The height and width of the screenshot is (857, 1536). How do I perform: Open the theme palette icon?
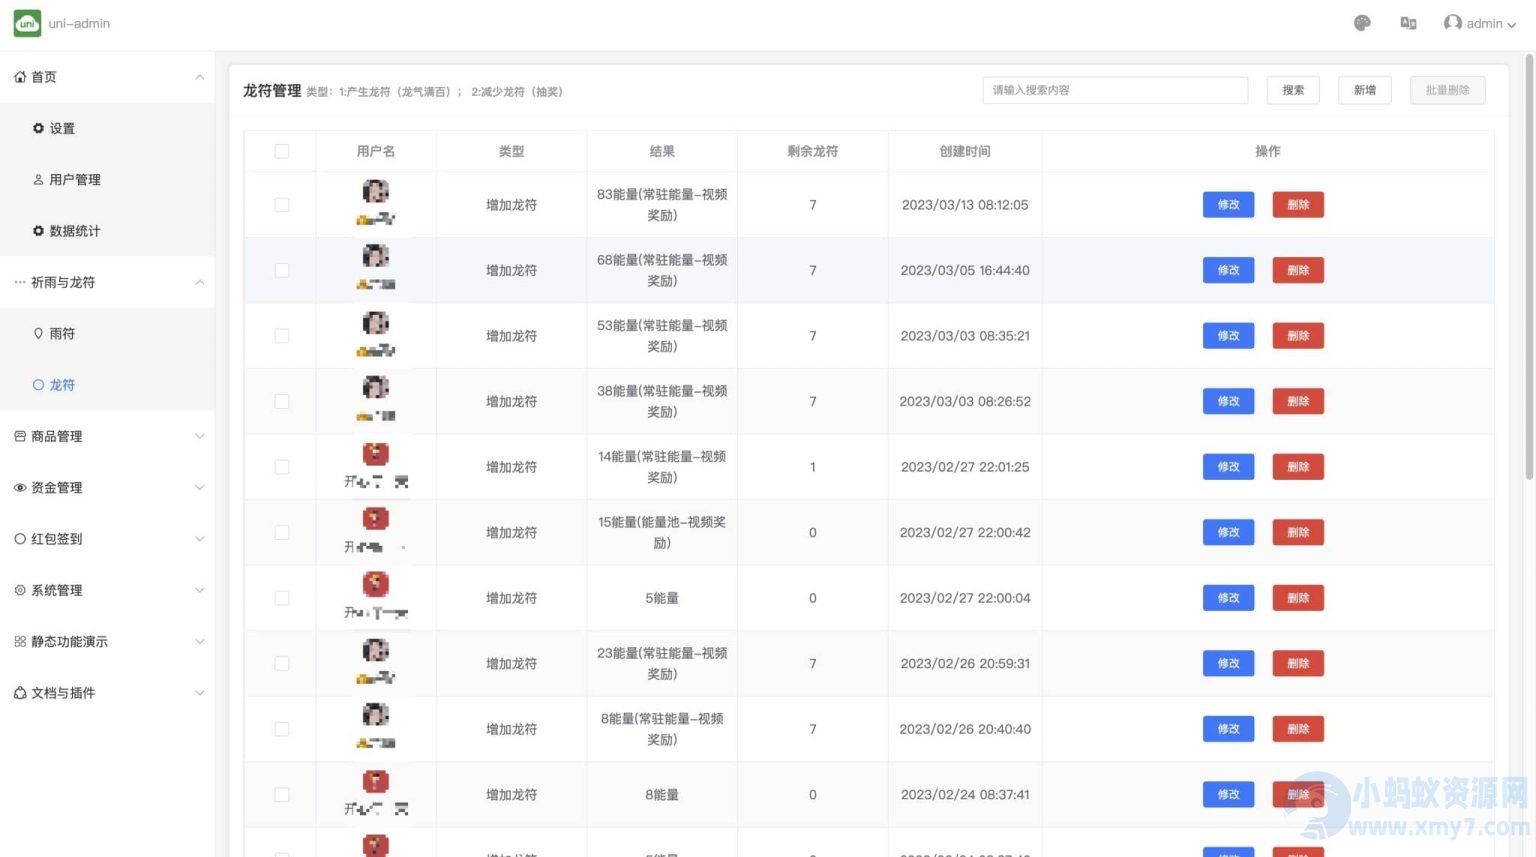coord(1362,23)
